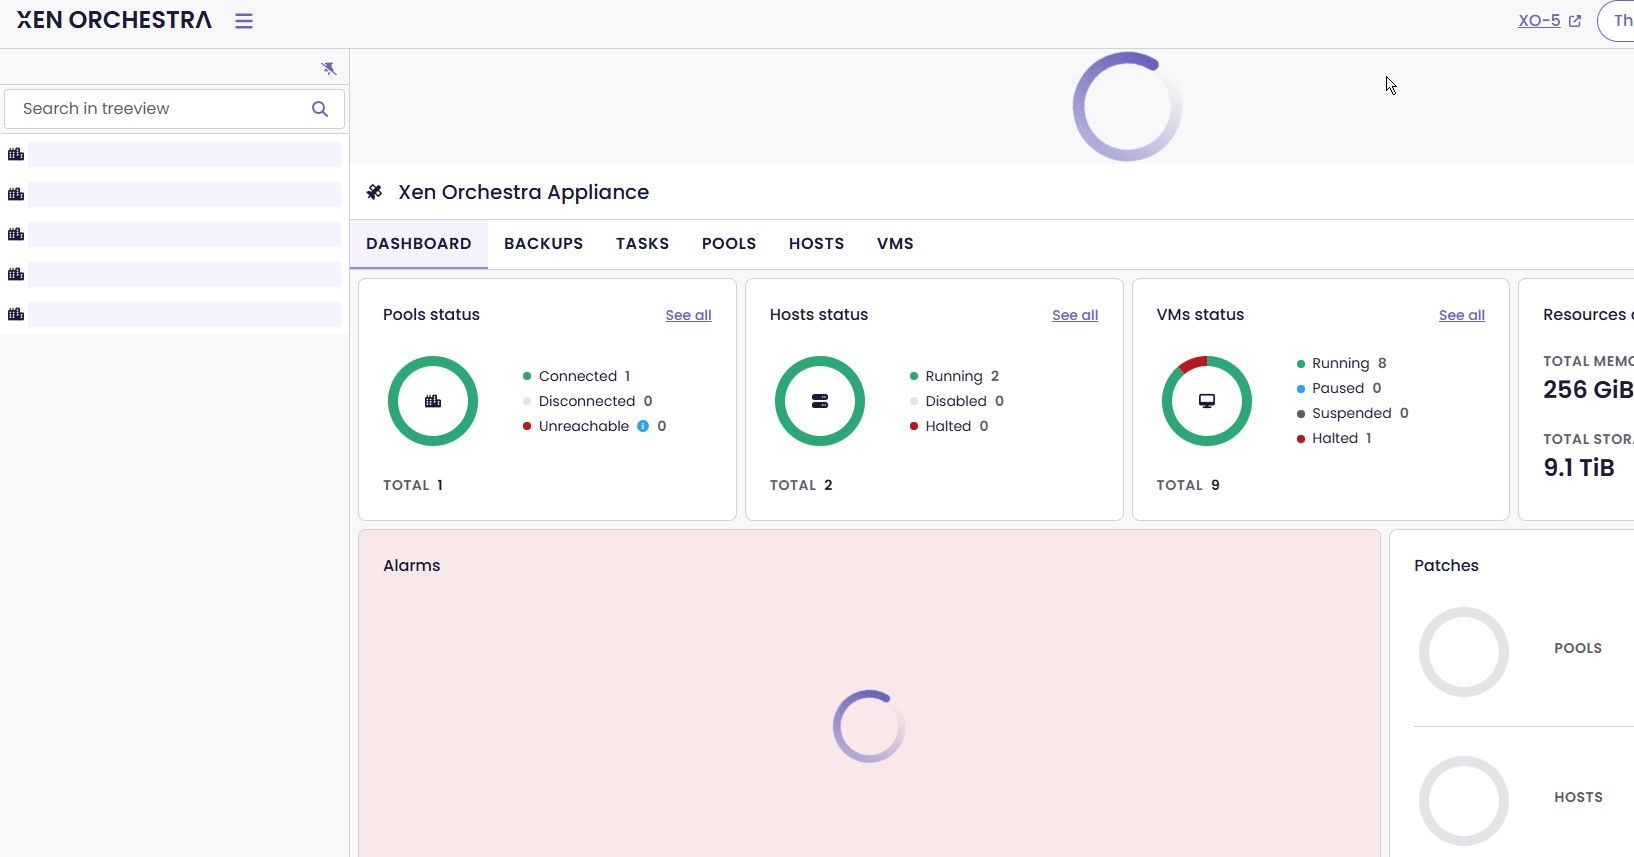
Task: Click See all in Pools status
Action: coord(688,315)
